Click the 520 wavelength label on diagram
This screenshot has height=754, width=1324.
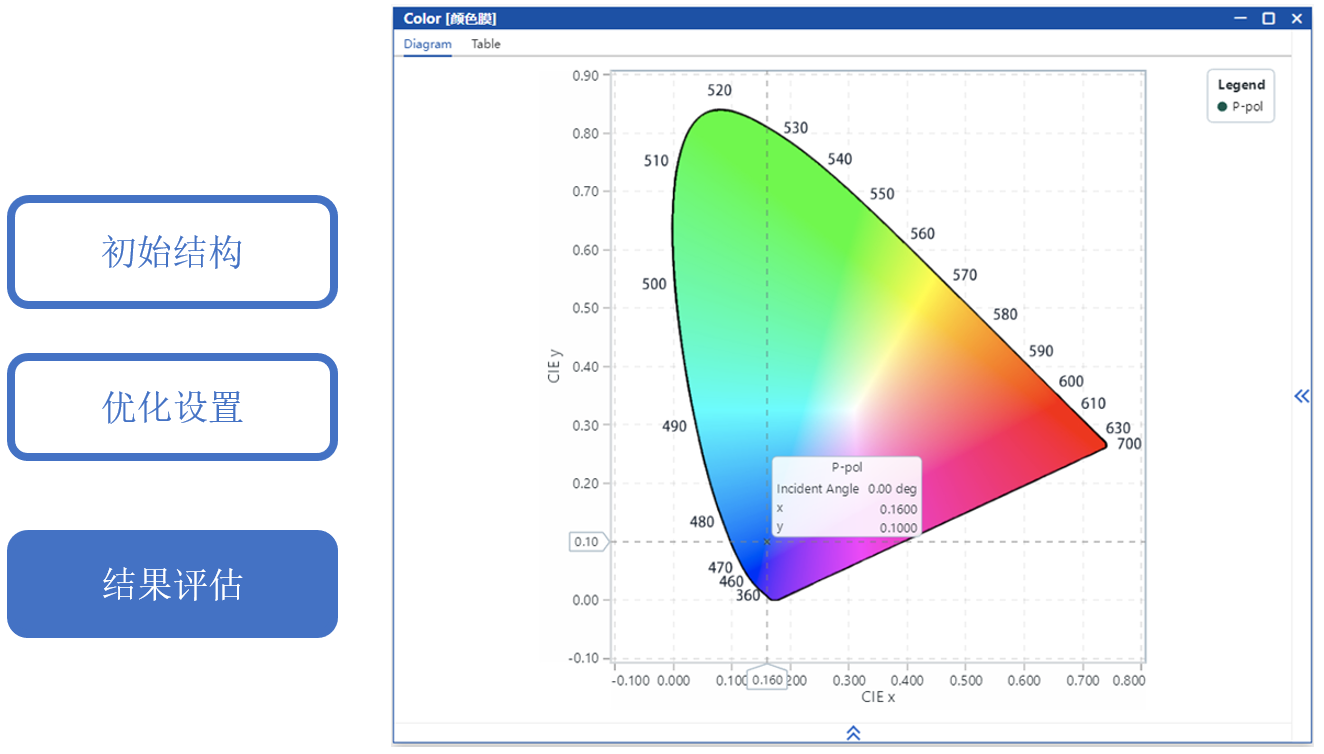tap(719, 91)
